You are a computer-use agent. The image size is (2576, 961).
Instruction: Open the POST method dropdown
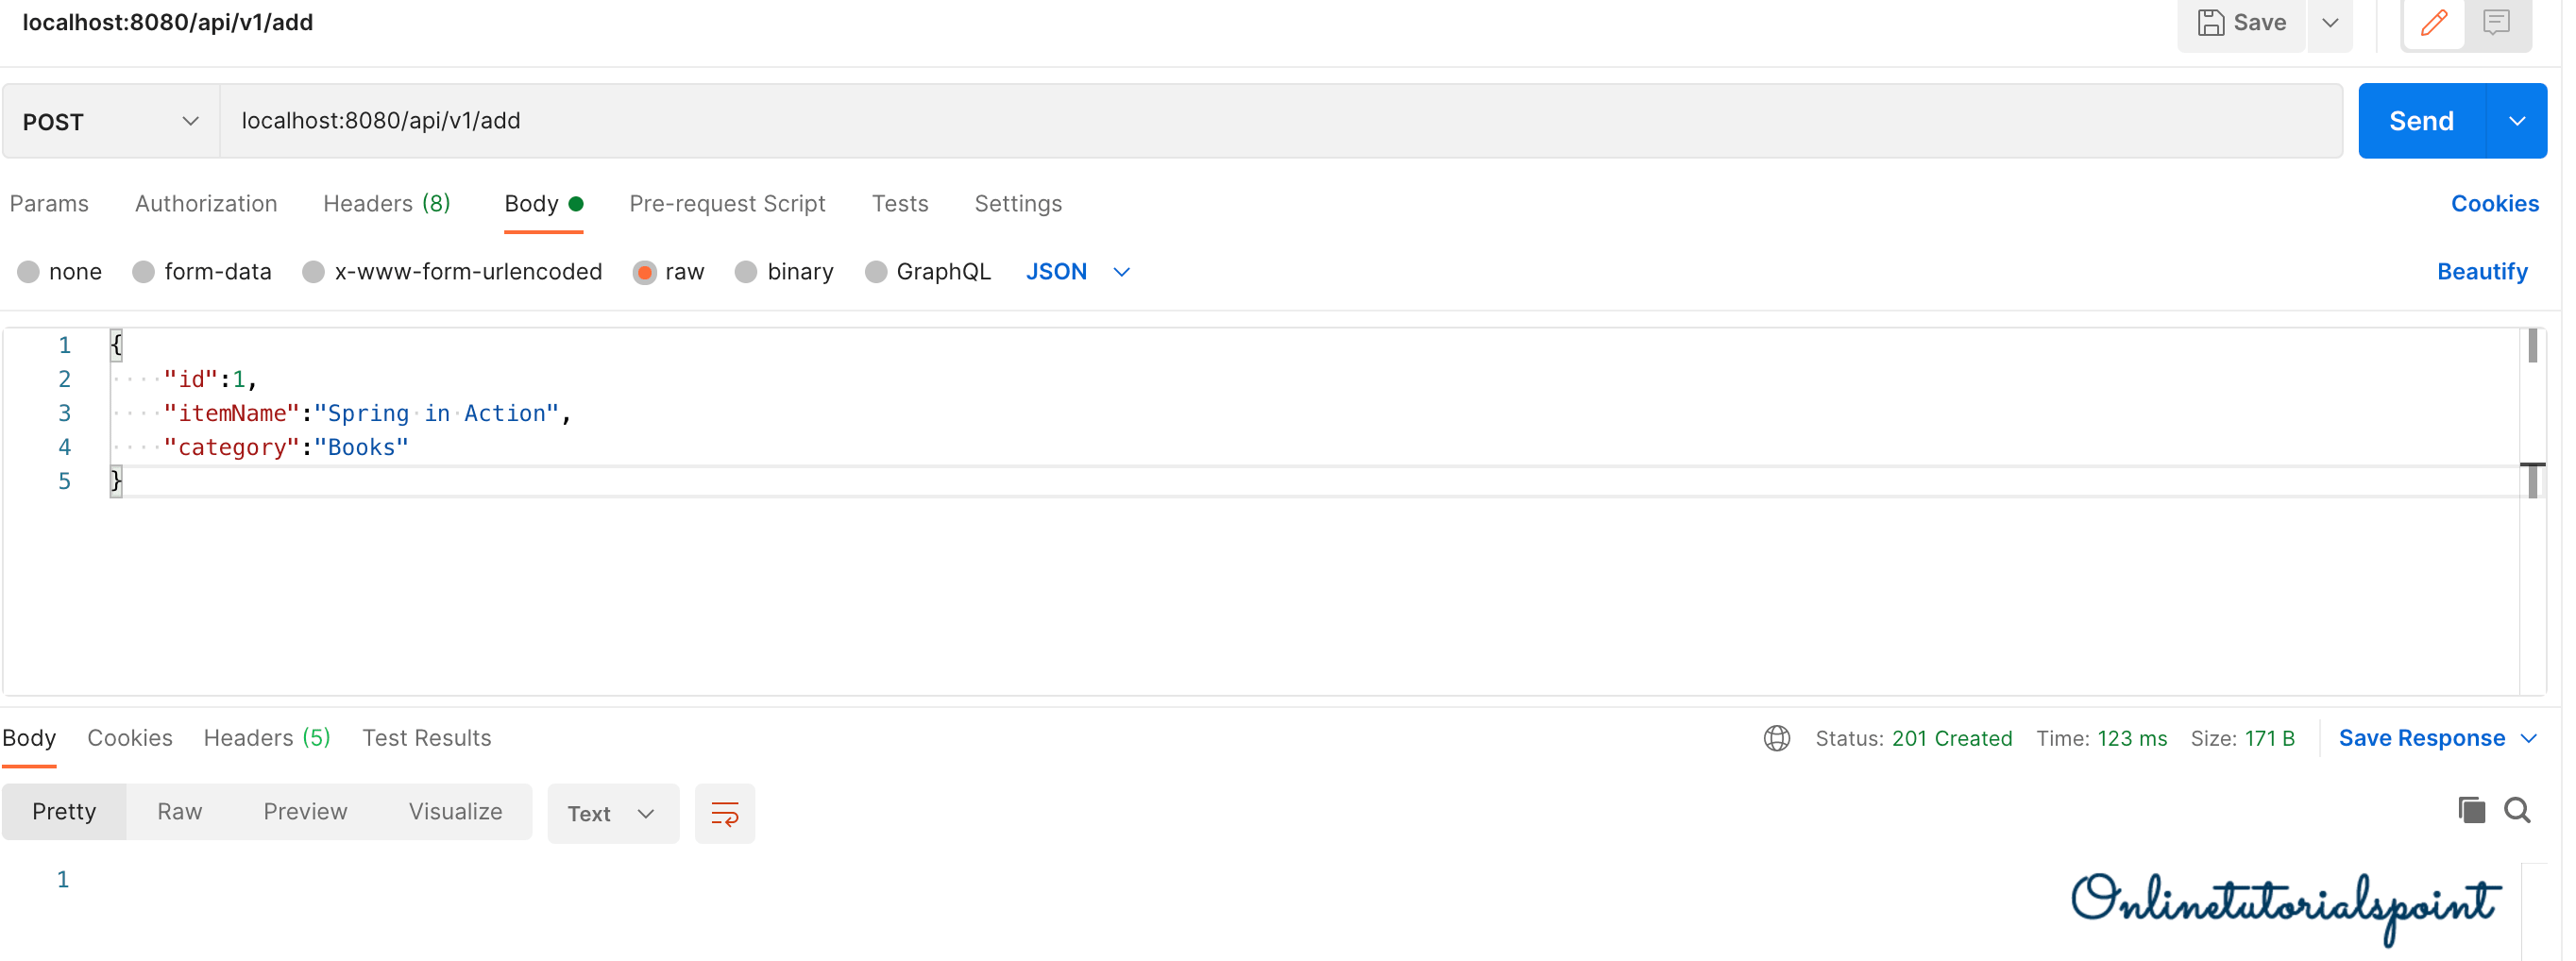[110, 122]
